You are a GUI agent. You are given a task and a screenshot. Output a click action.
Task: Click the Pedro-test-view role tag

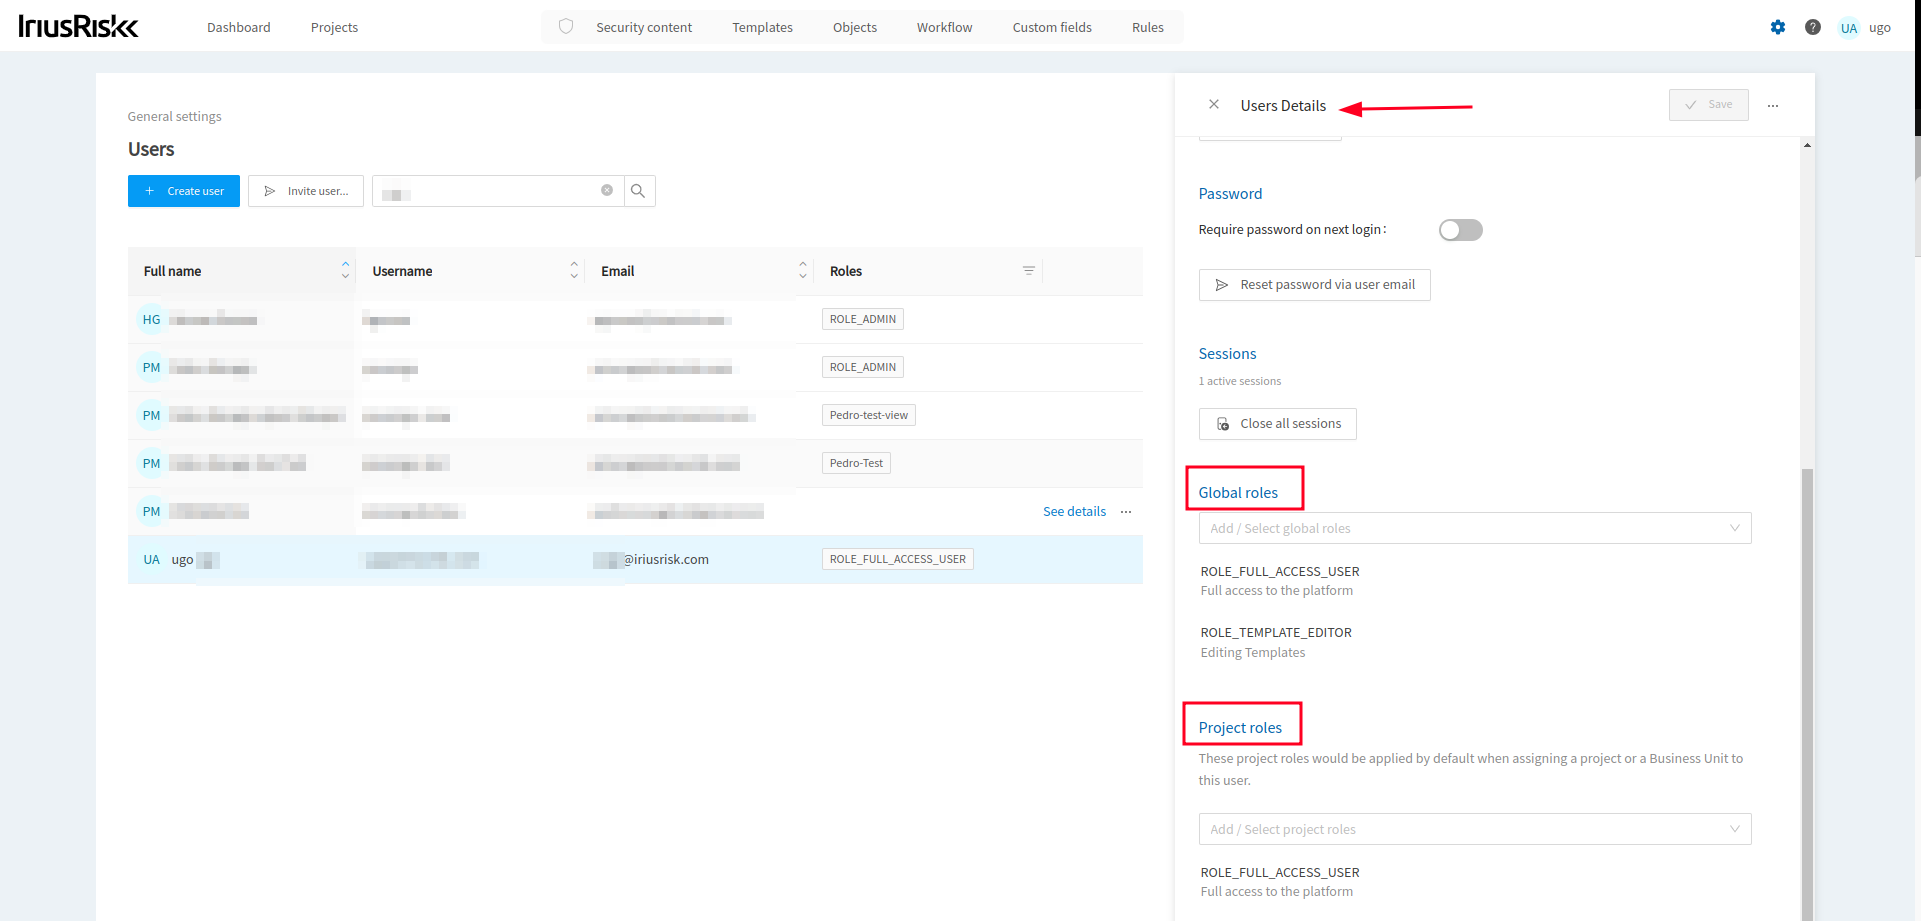[869, 415]
